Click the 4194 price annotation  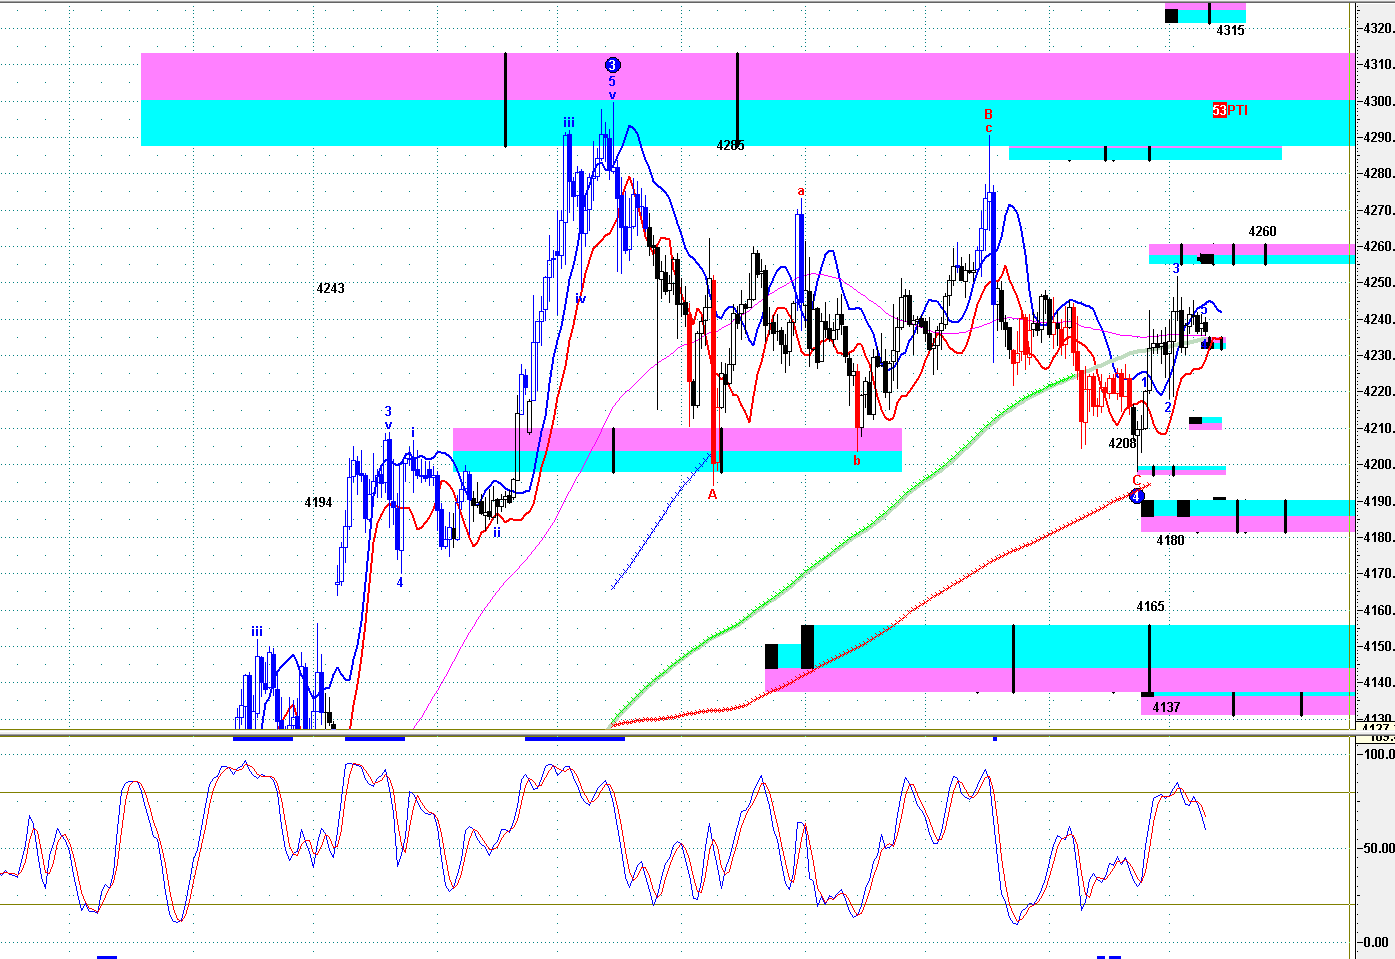pyautogui.click(x=318, y=503)
